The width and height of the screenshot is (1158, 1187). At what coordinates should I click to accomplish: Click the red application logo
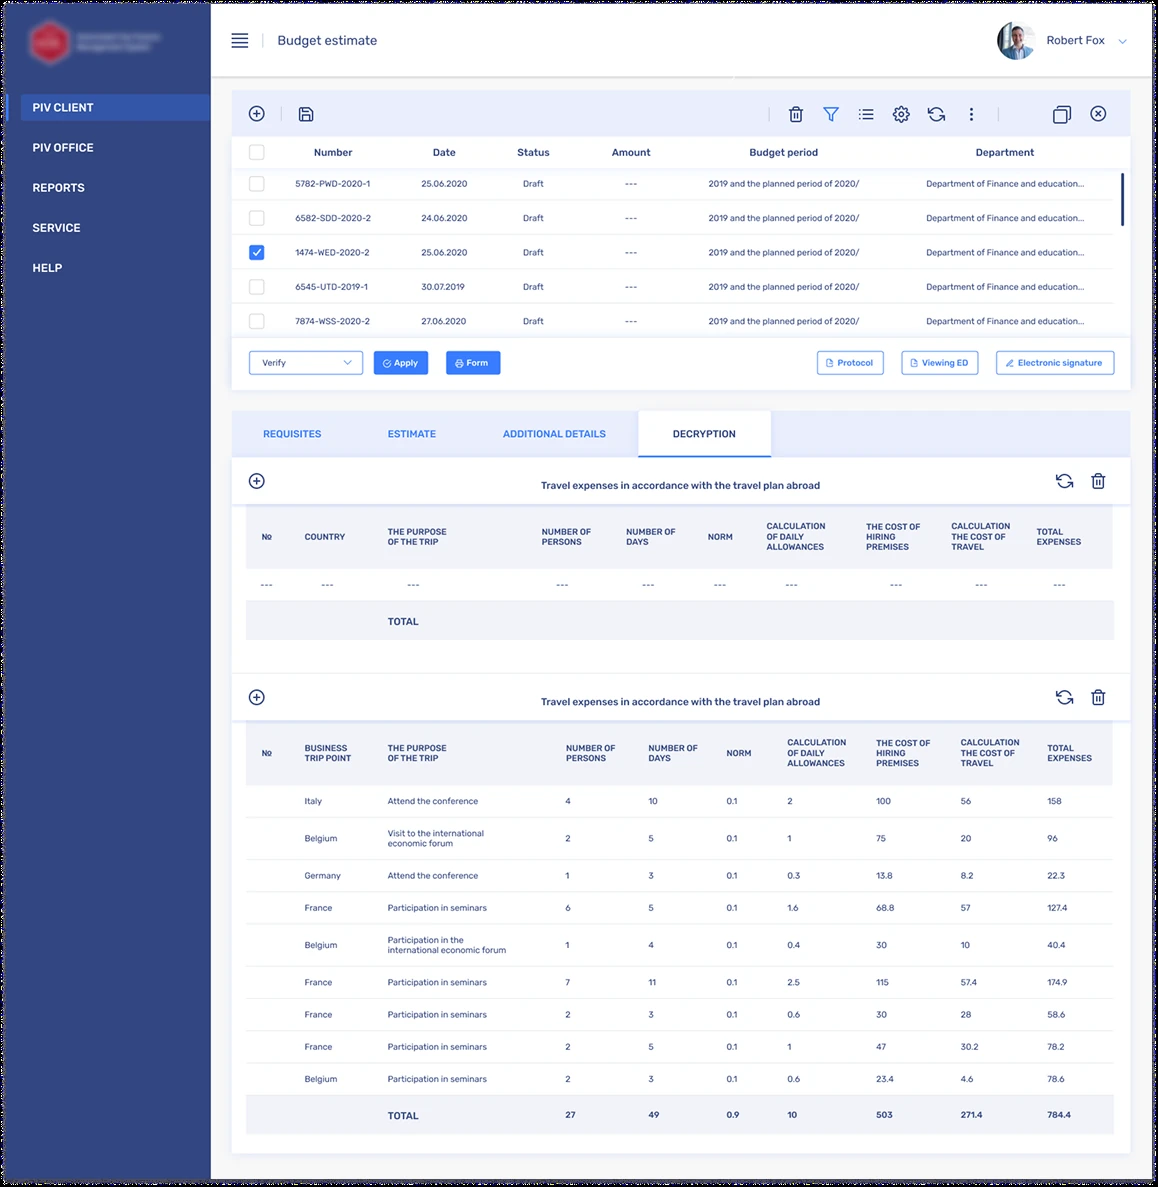[x=49, y=42]
